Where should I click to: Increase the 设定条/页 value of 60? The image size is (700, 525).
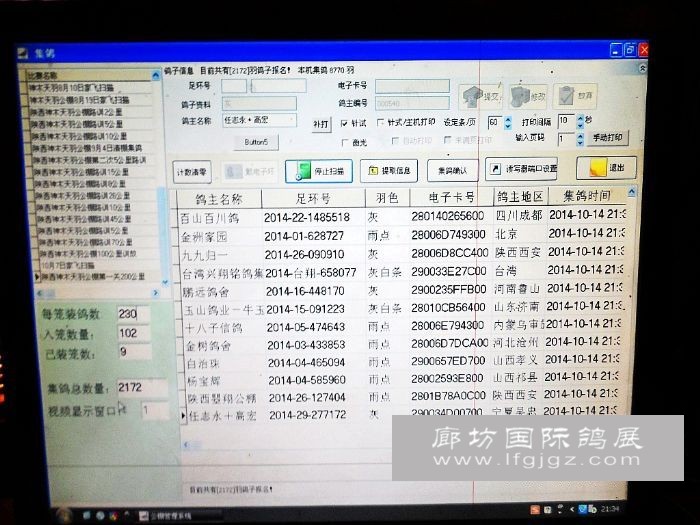click(x=508, y=119)
